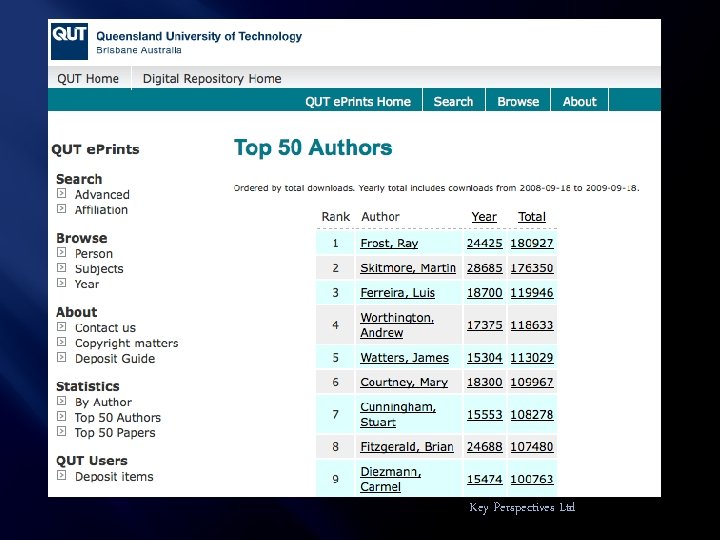Open author Watters, James
This screenshot has width=720, height=540.
[404, 358]
